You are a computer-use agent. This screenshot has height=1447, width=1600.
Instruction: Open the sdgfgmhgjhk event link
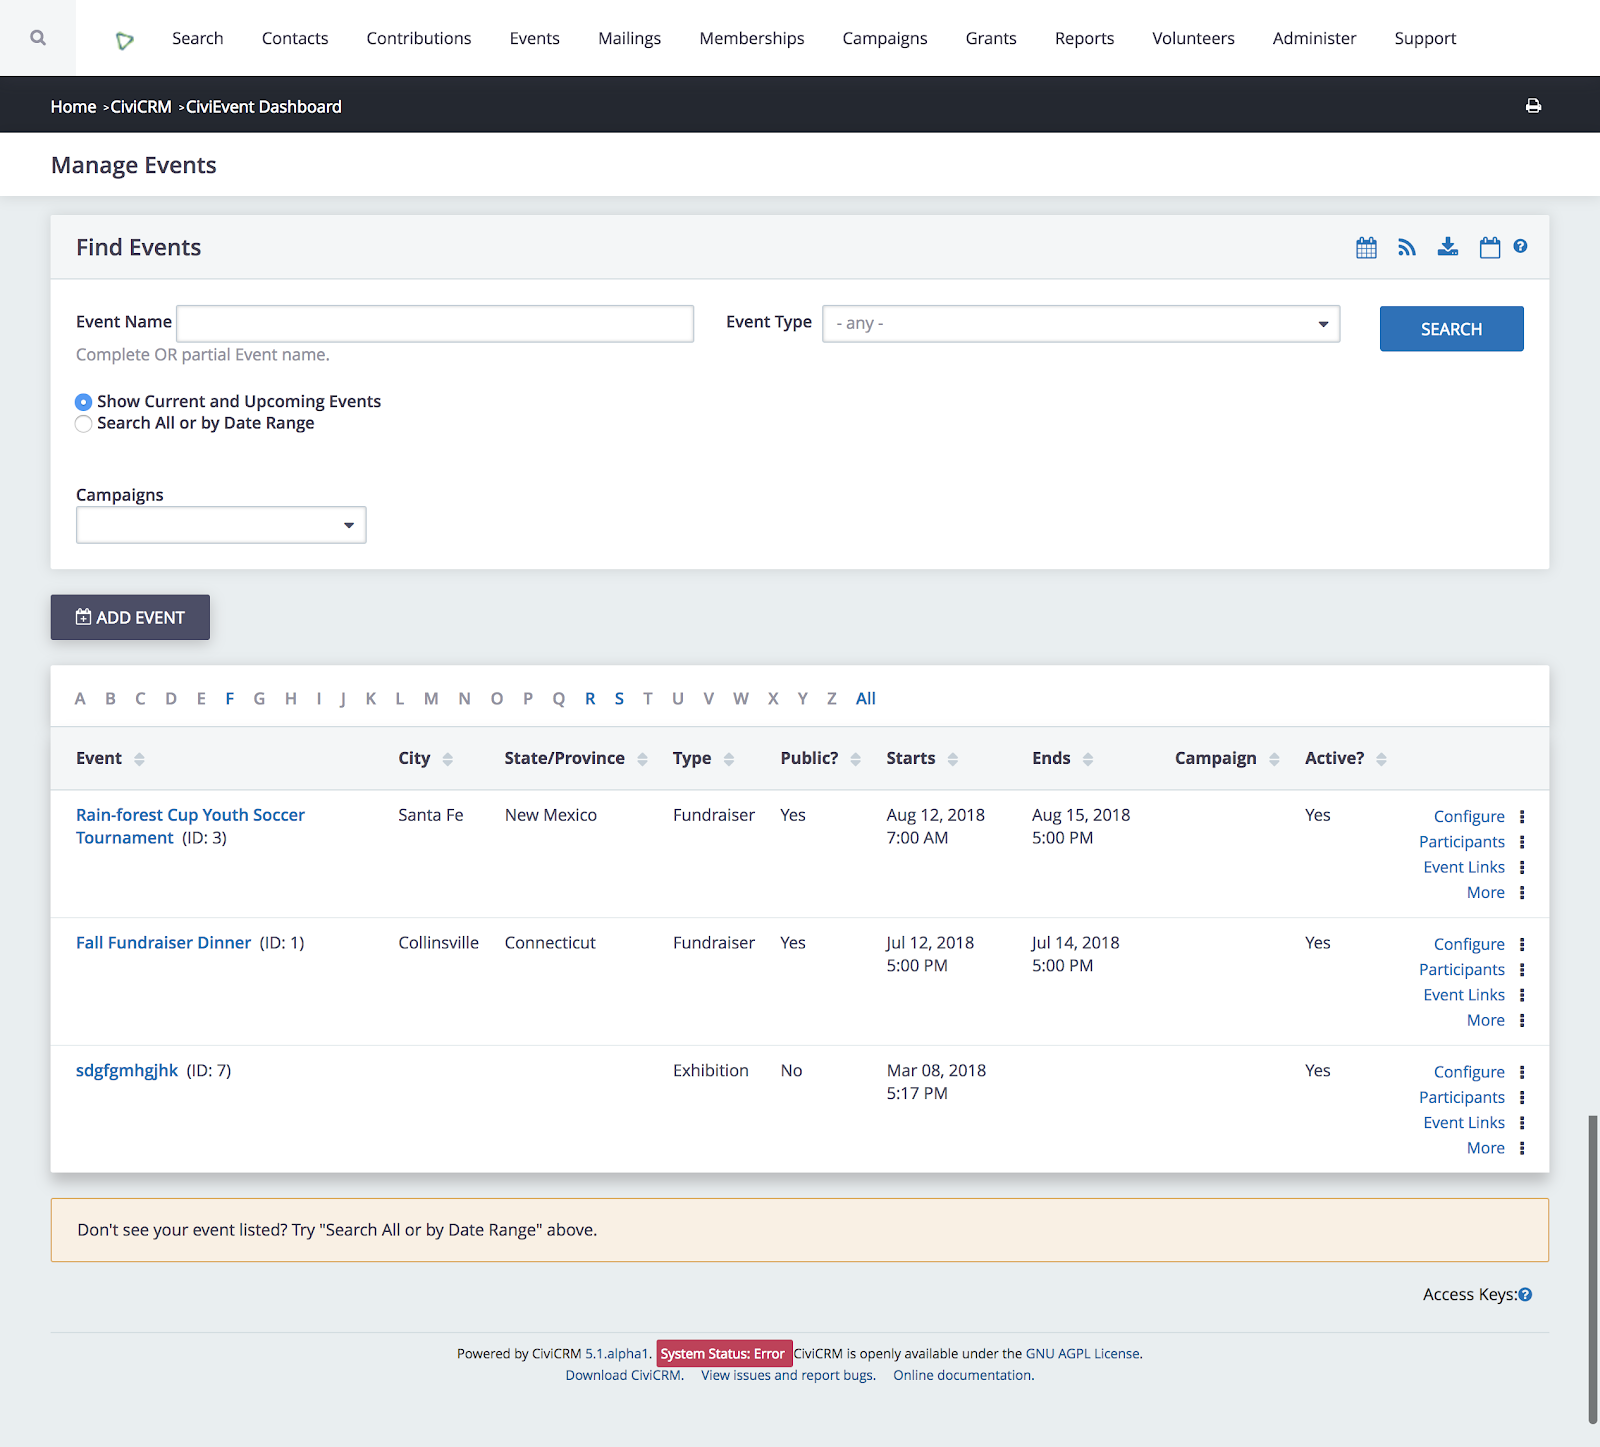coord(127,1071)
